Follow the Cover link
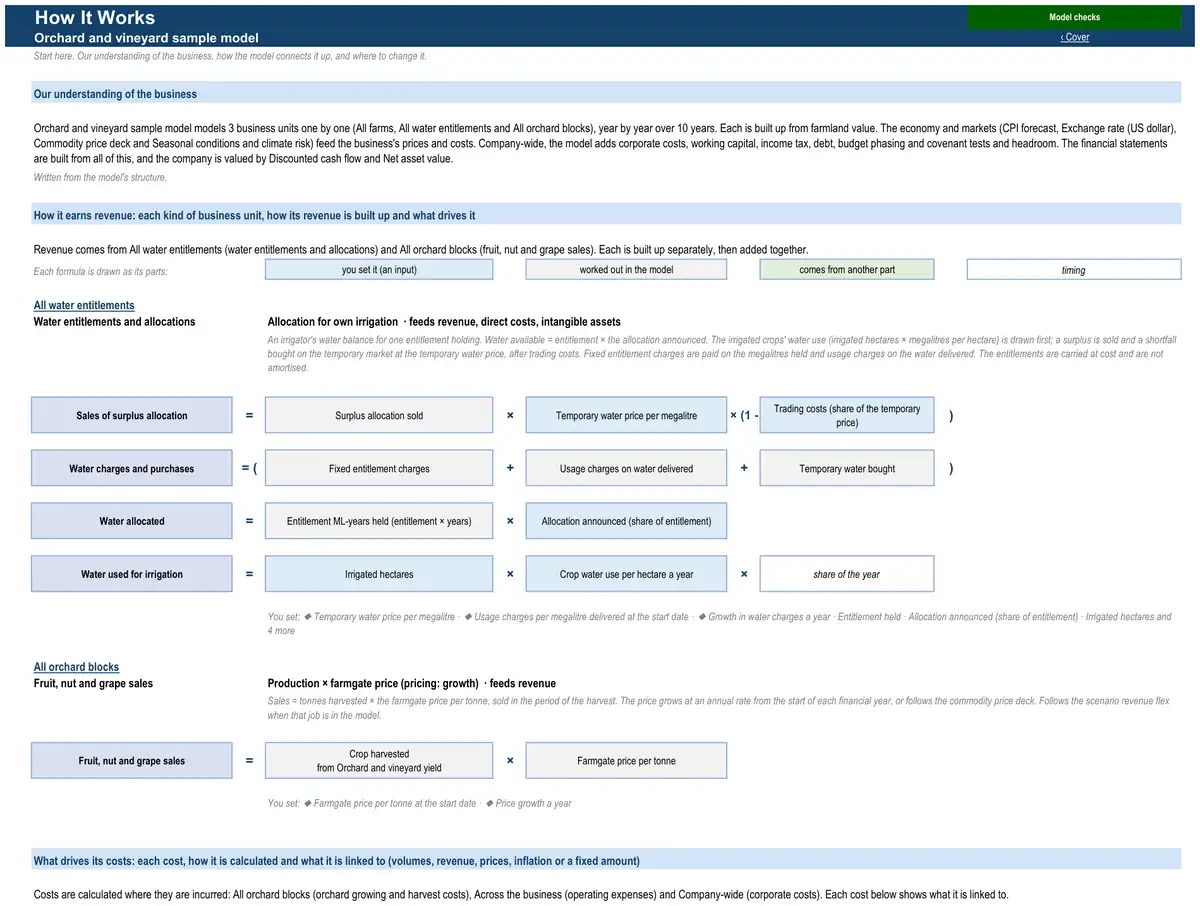Viewport: 1200px width, 906px height. (x=1075, y=37)
